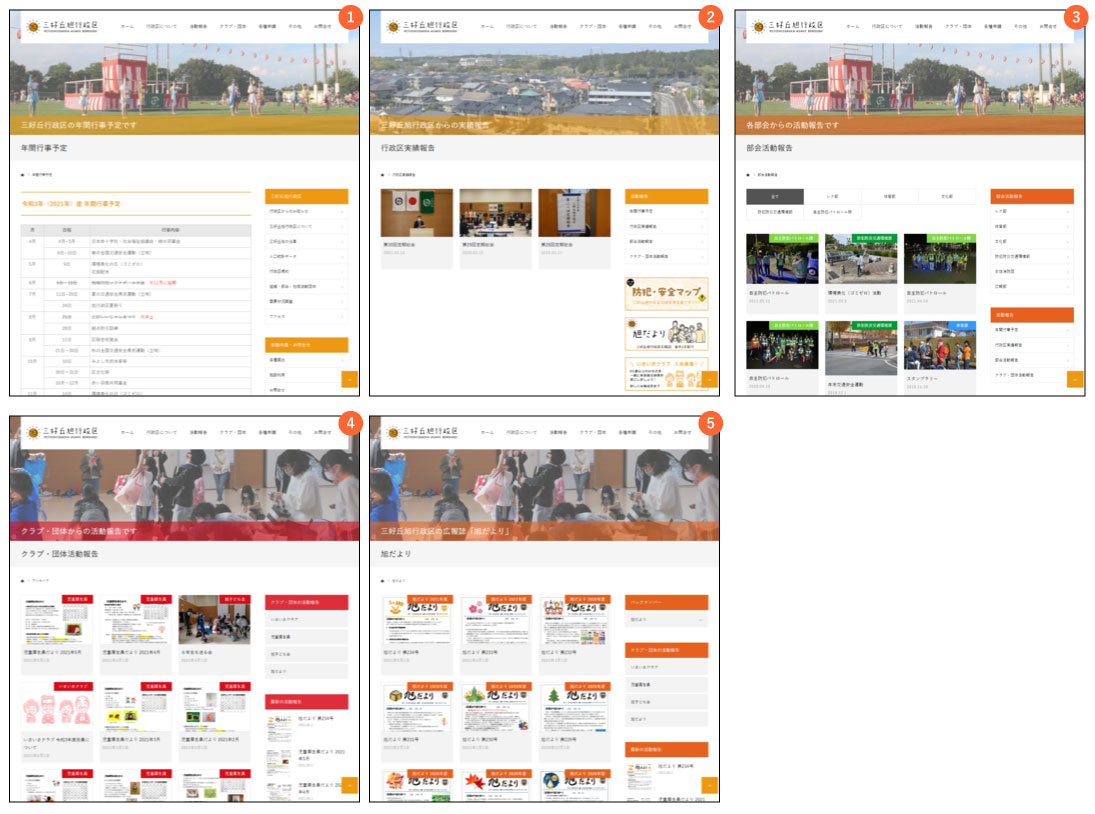Screen dimensions: 1095x814
Task: Click the 防犯・安全マップ banner
Action: click(x=666, y=293)
